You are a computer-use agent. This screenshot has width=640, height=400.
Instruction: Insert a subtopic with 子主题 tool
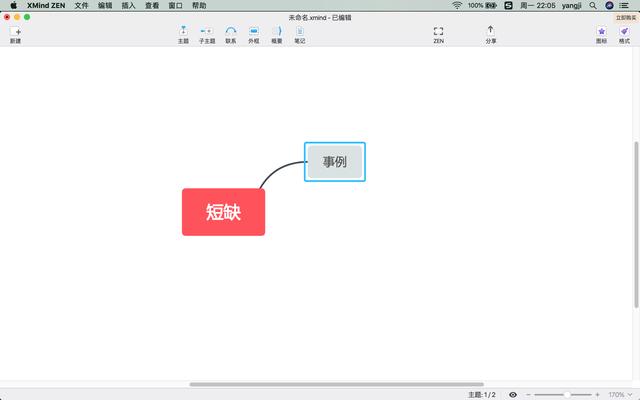point(207,35)
